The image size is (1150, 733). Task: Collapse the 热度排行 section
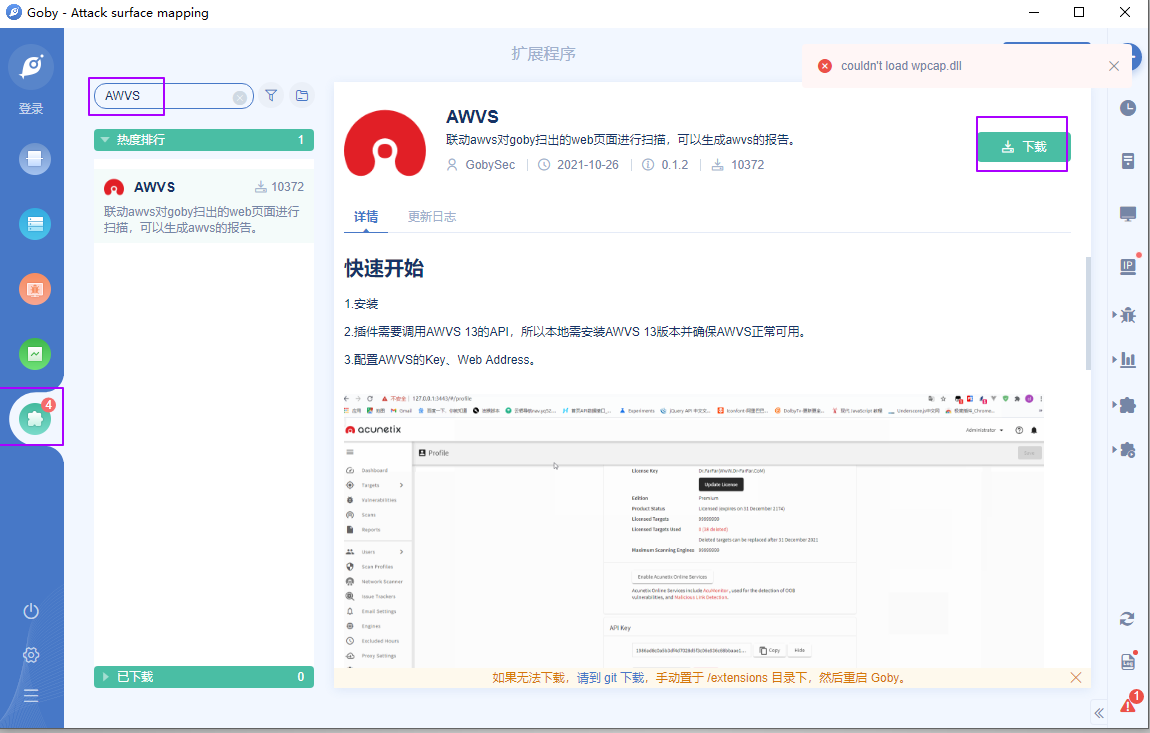pos(204,139)
